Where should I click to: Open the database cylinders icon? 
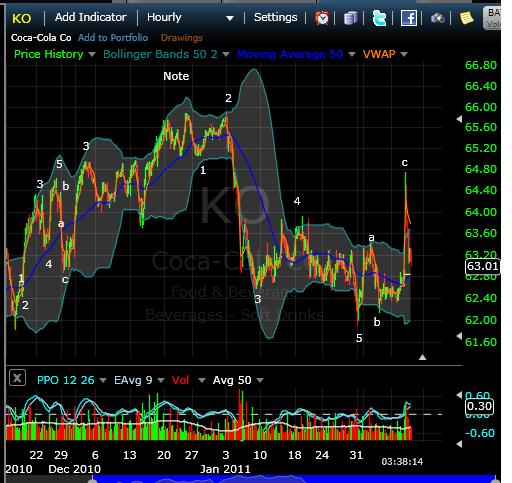coord(350,18)
